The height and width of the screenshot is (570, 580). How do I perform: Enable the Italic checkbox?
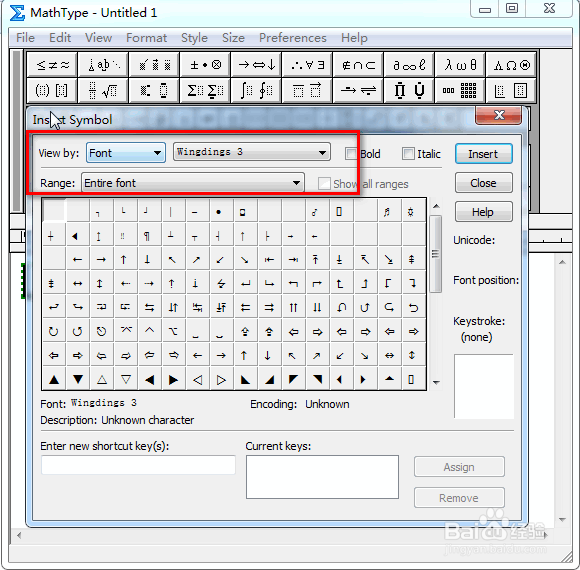(408, 154)
